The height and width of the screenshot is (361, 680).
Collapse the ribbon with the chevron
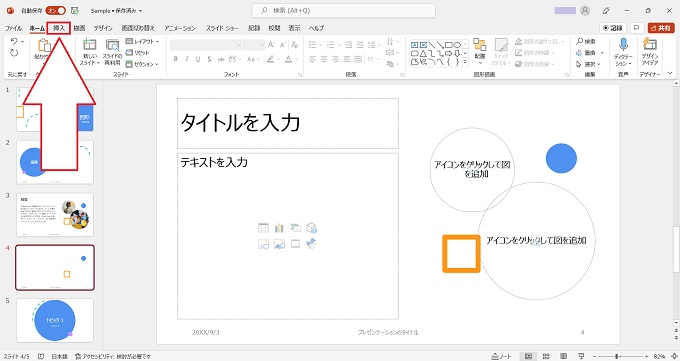tap(670, 73)
